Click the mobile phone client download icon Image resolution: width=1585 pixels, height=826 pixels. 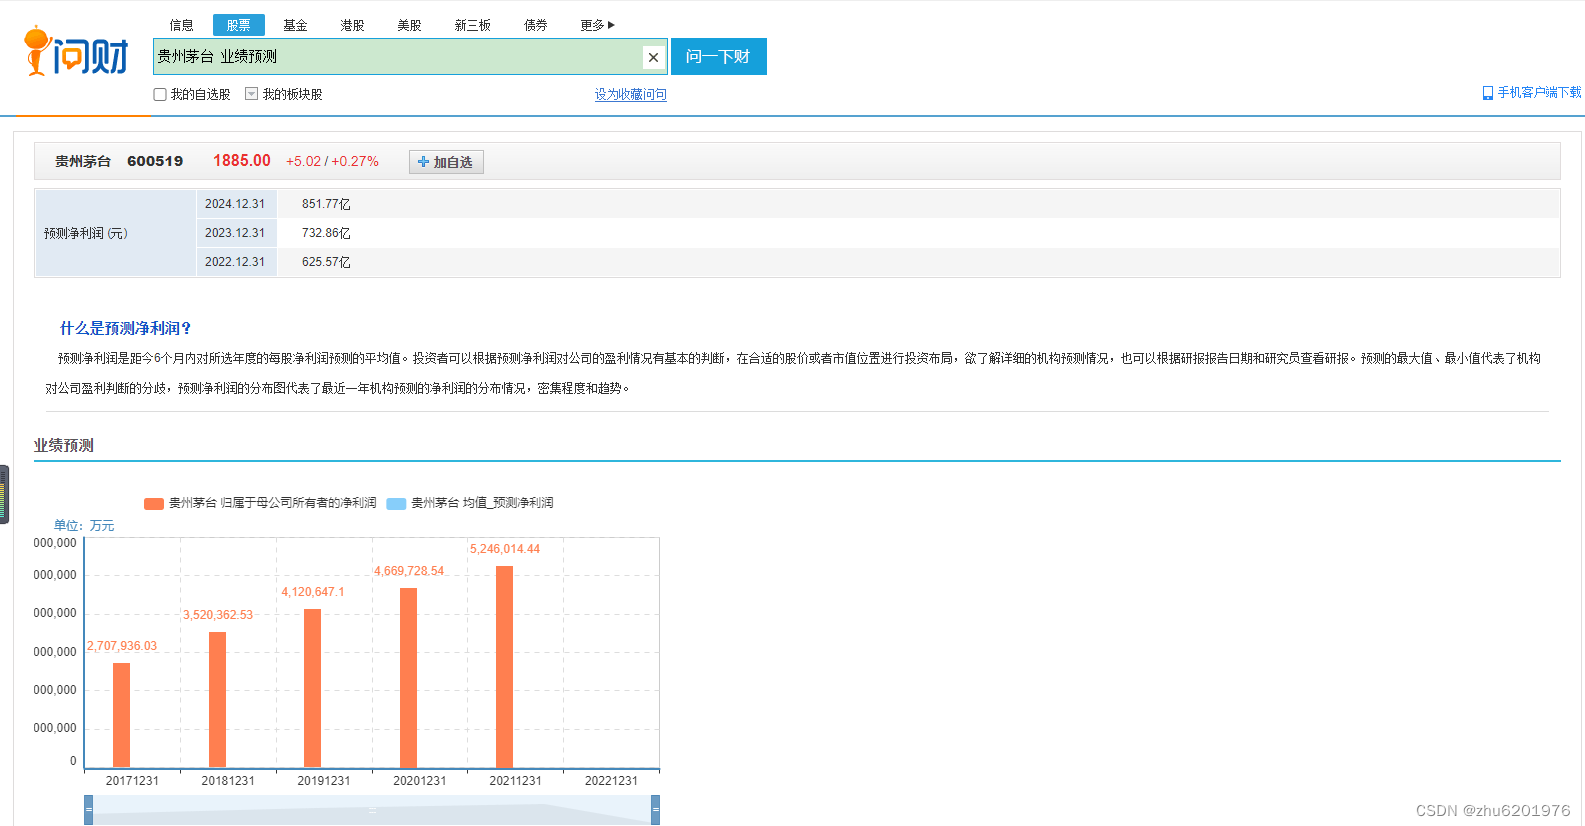click(1487, 93)
